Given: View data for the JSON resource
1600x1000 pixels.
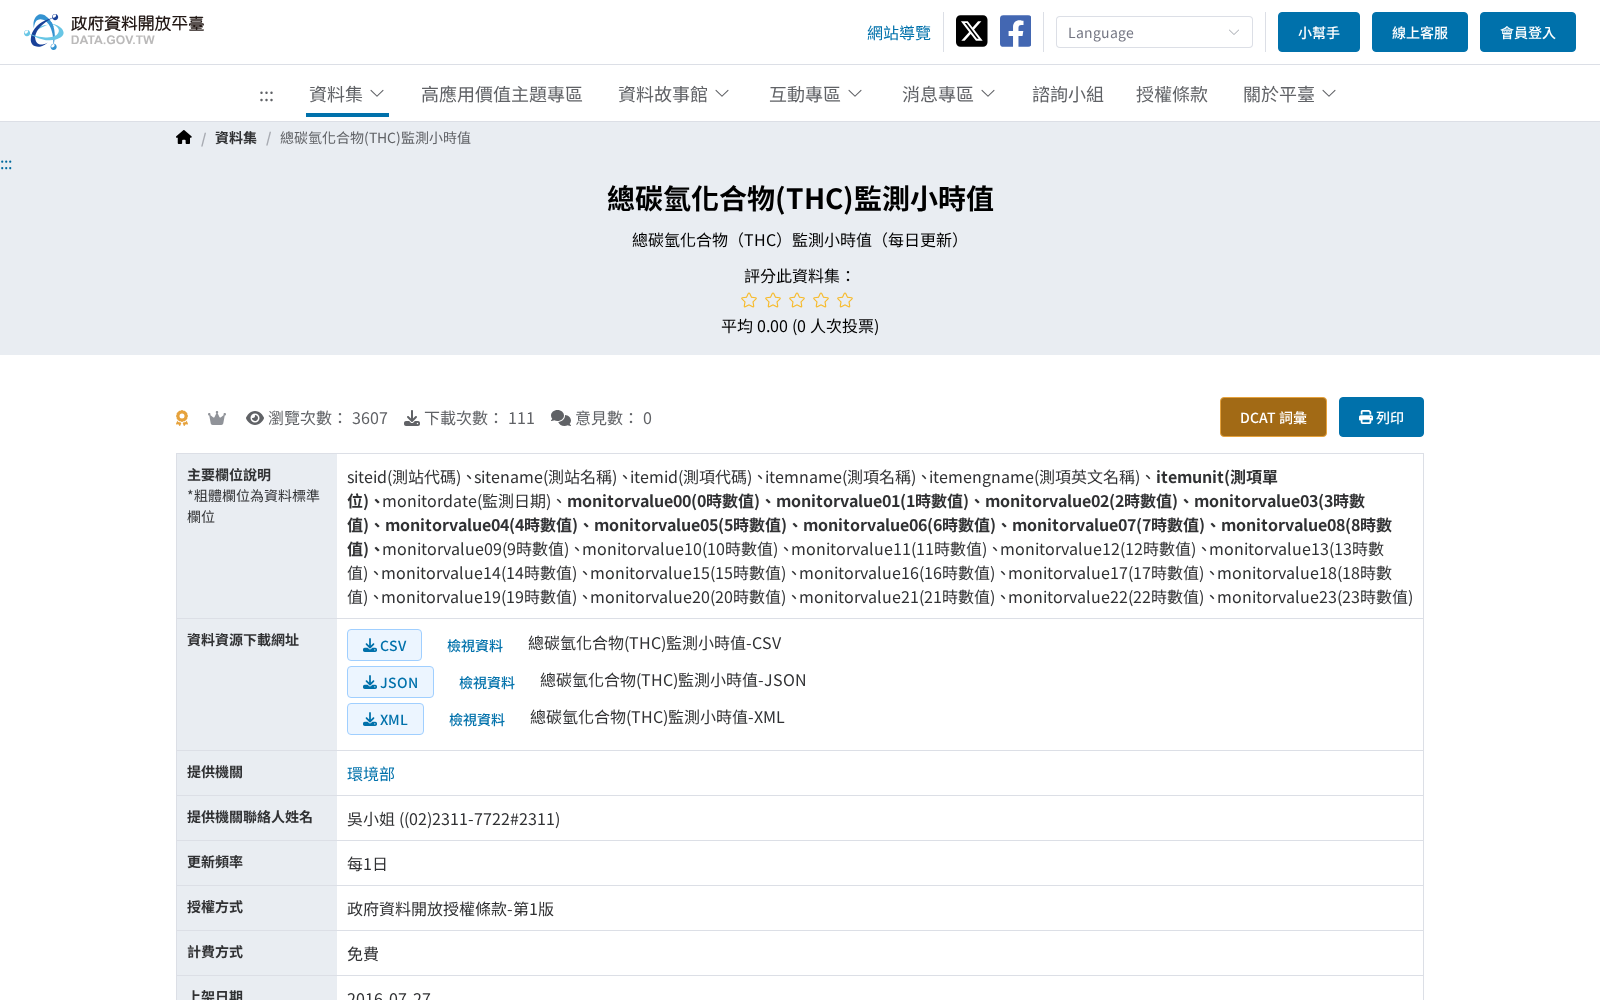Looking at the screenshot, I should [487, 683].
